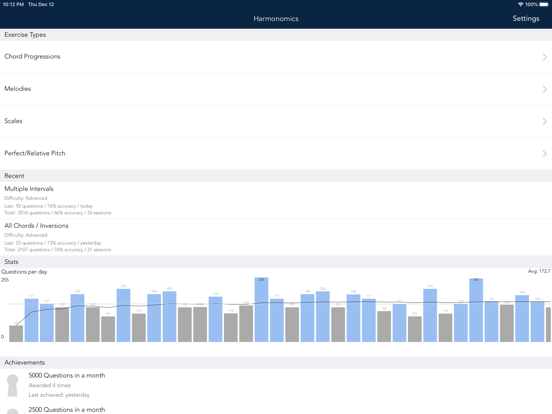Open Settings in the top bar
The width and height of the screenshot is (552, 414).
coord(526,19)
